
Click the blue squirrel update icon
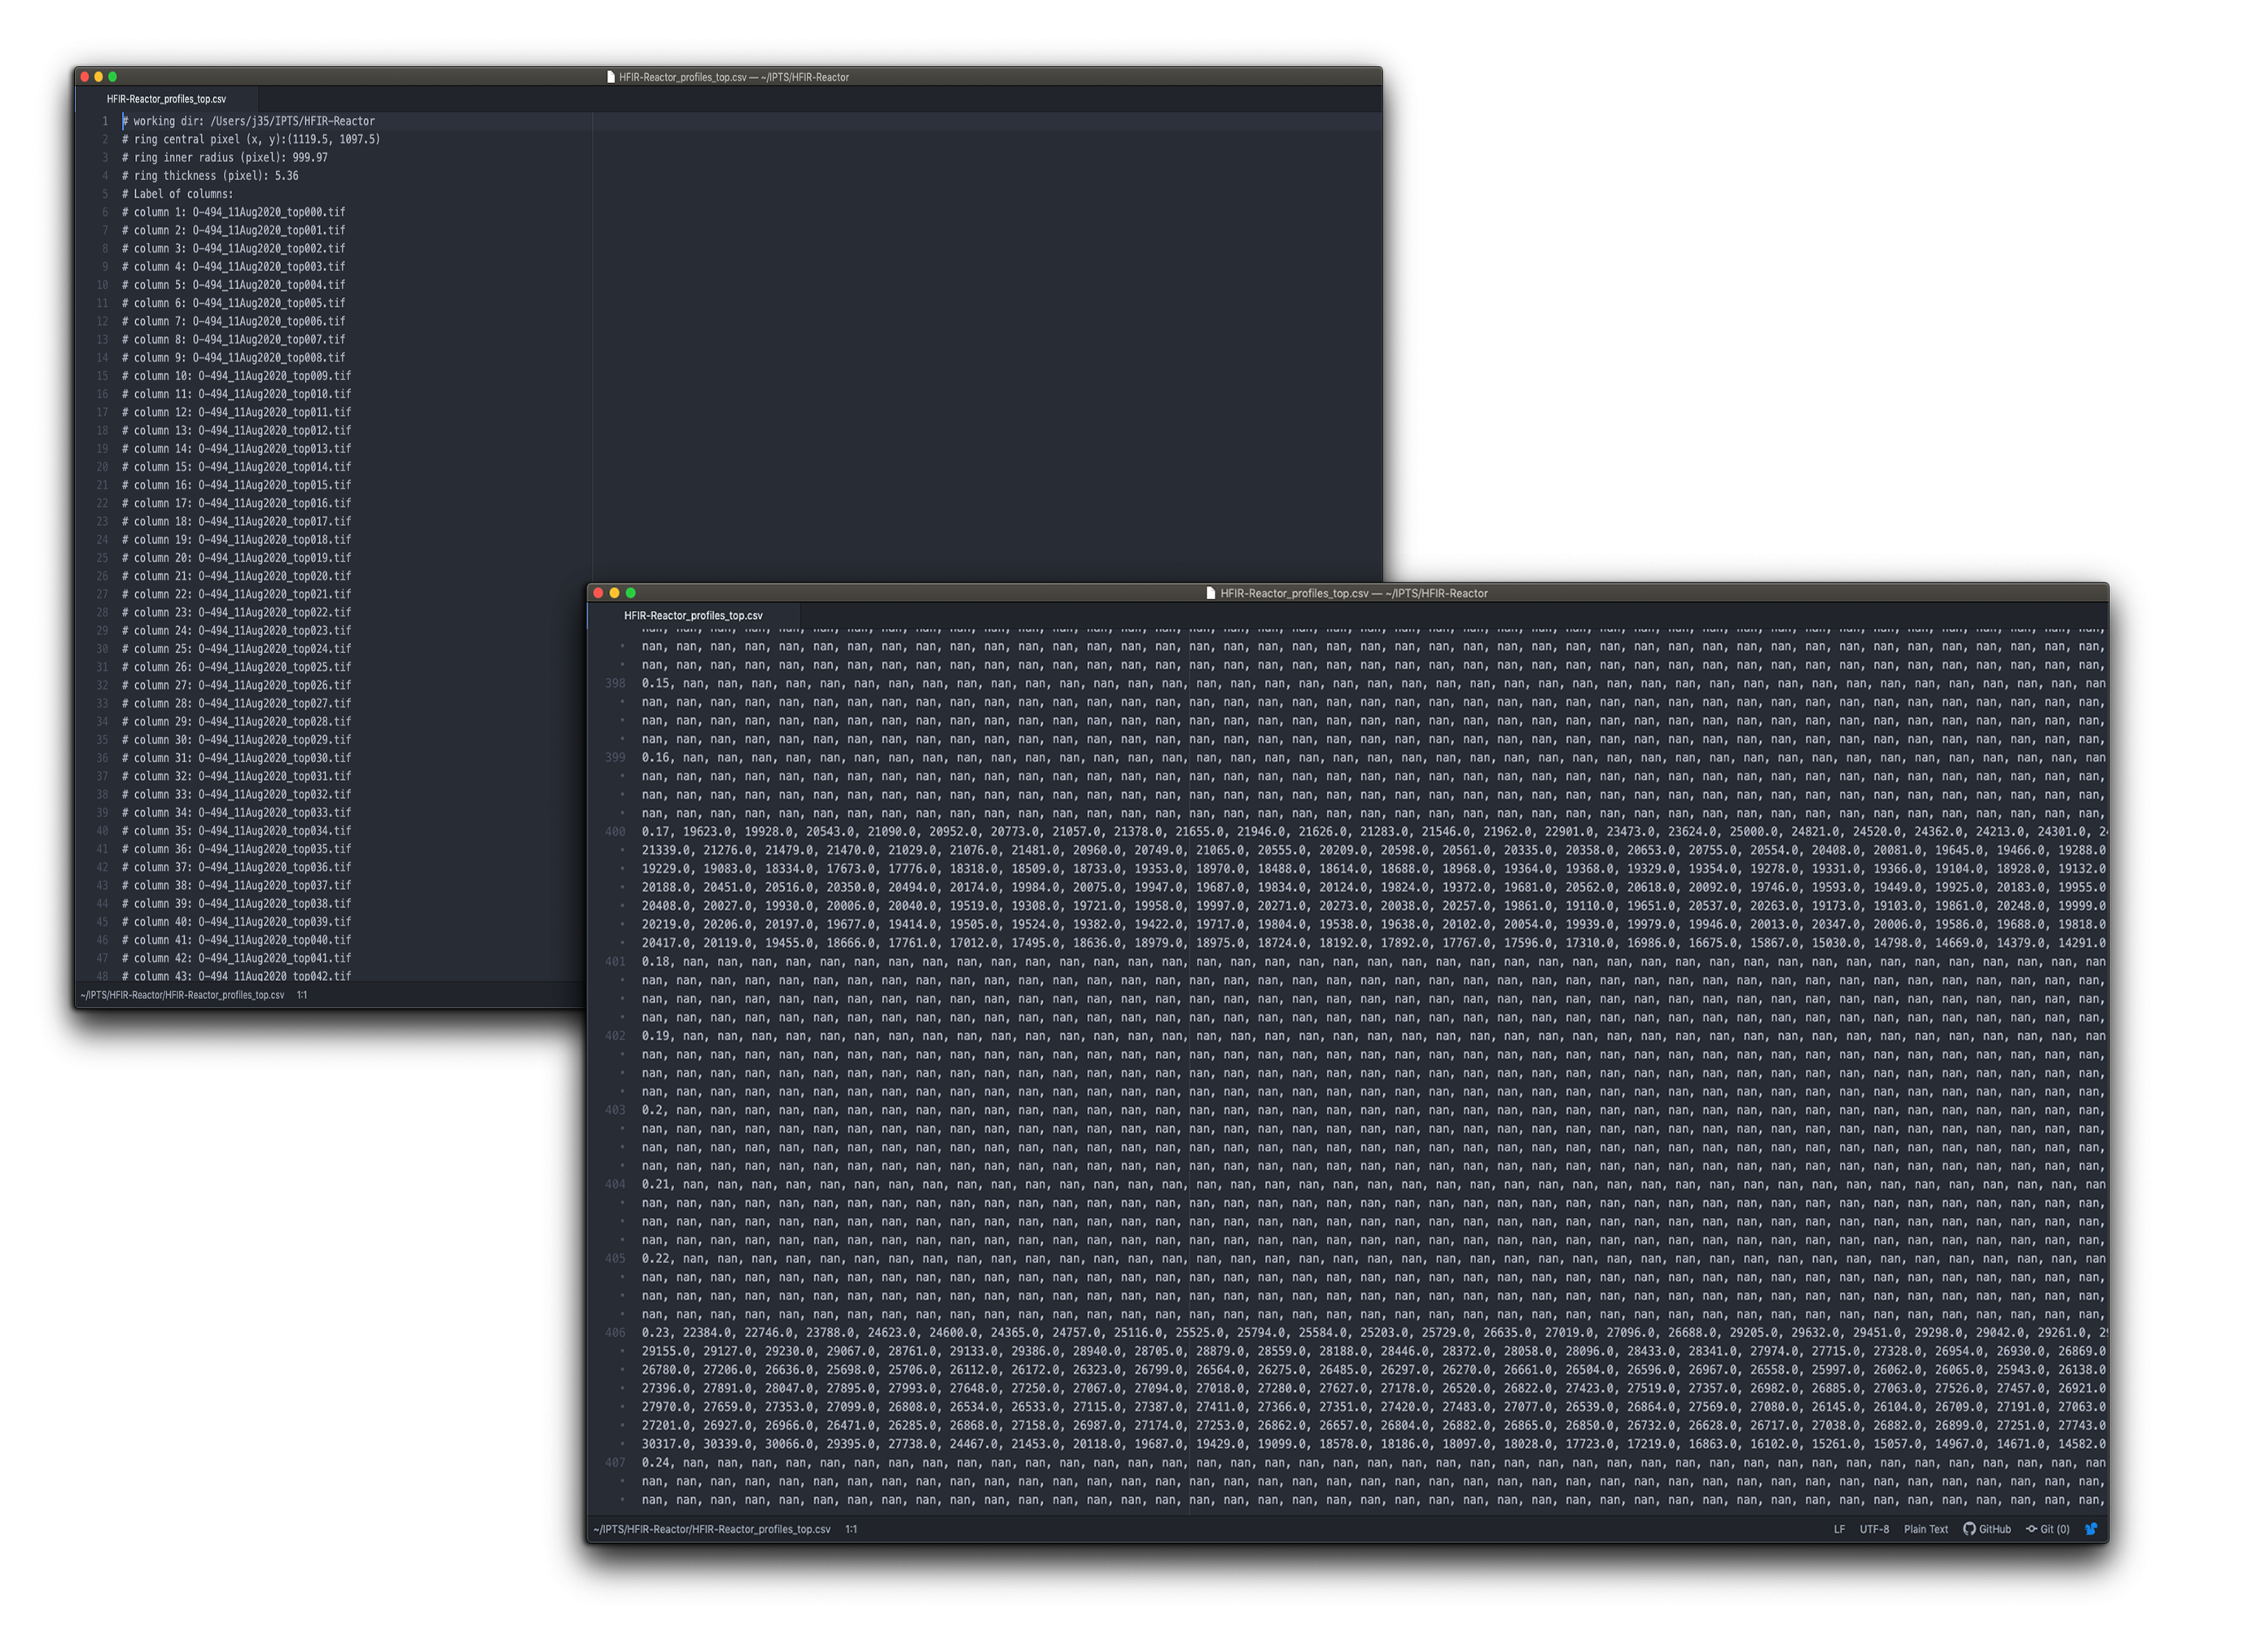click(2090, 1529)
